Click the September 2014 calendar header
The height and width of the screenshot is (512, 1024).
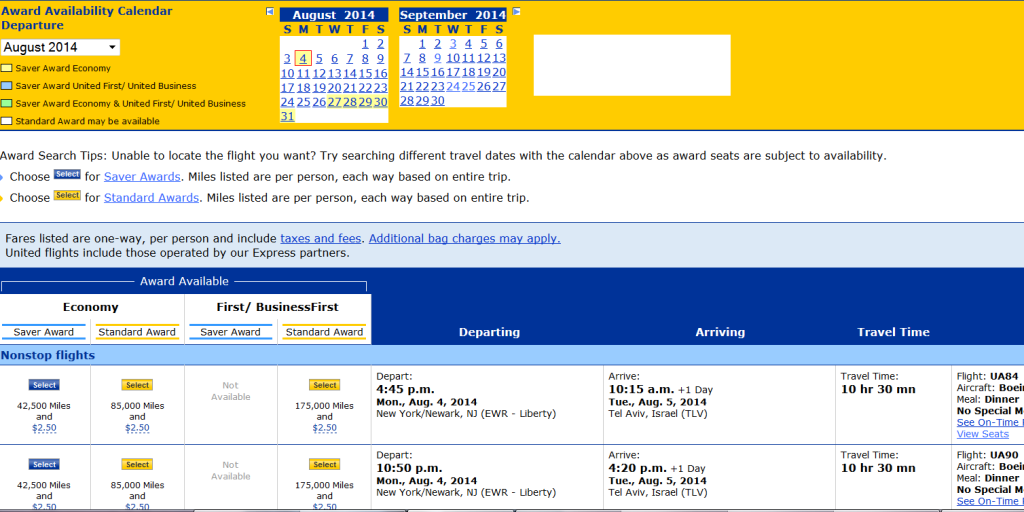click(453, 15)
